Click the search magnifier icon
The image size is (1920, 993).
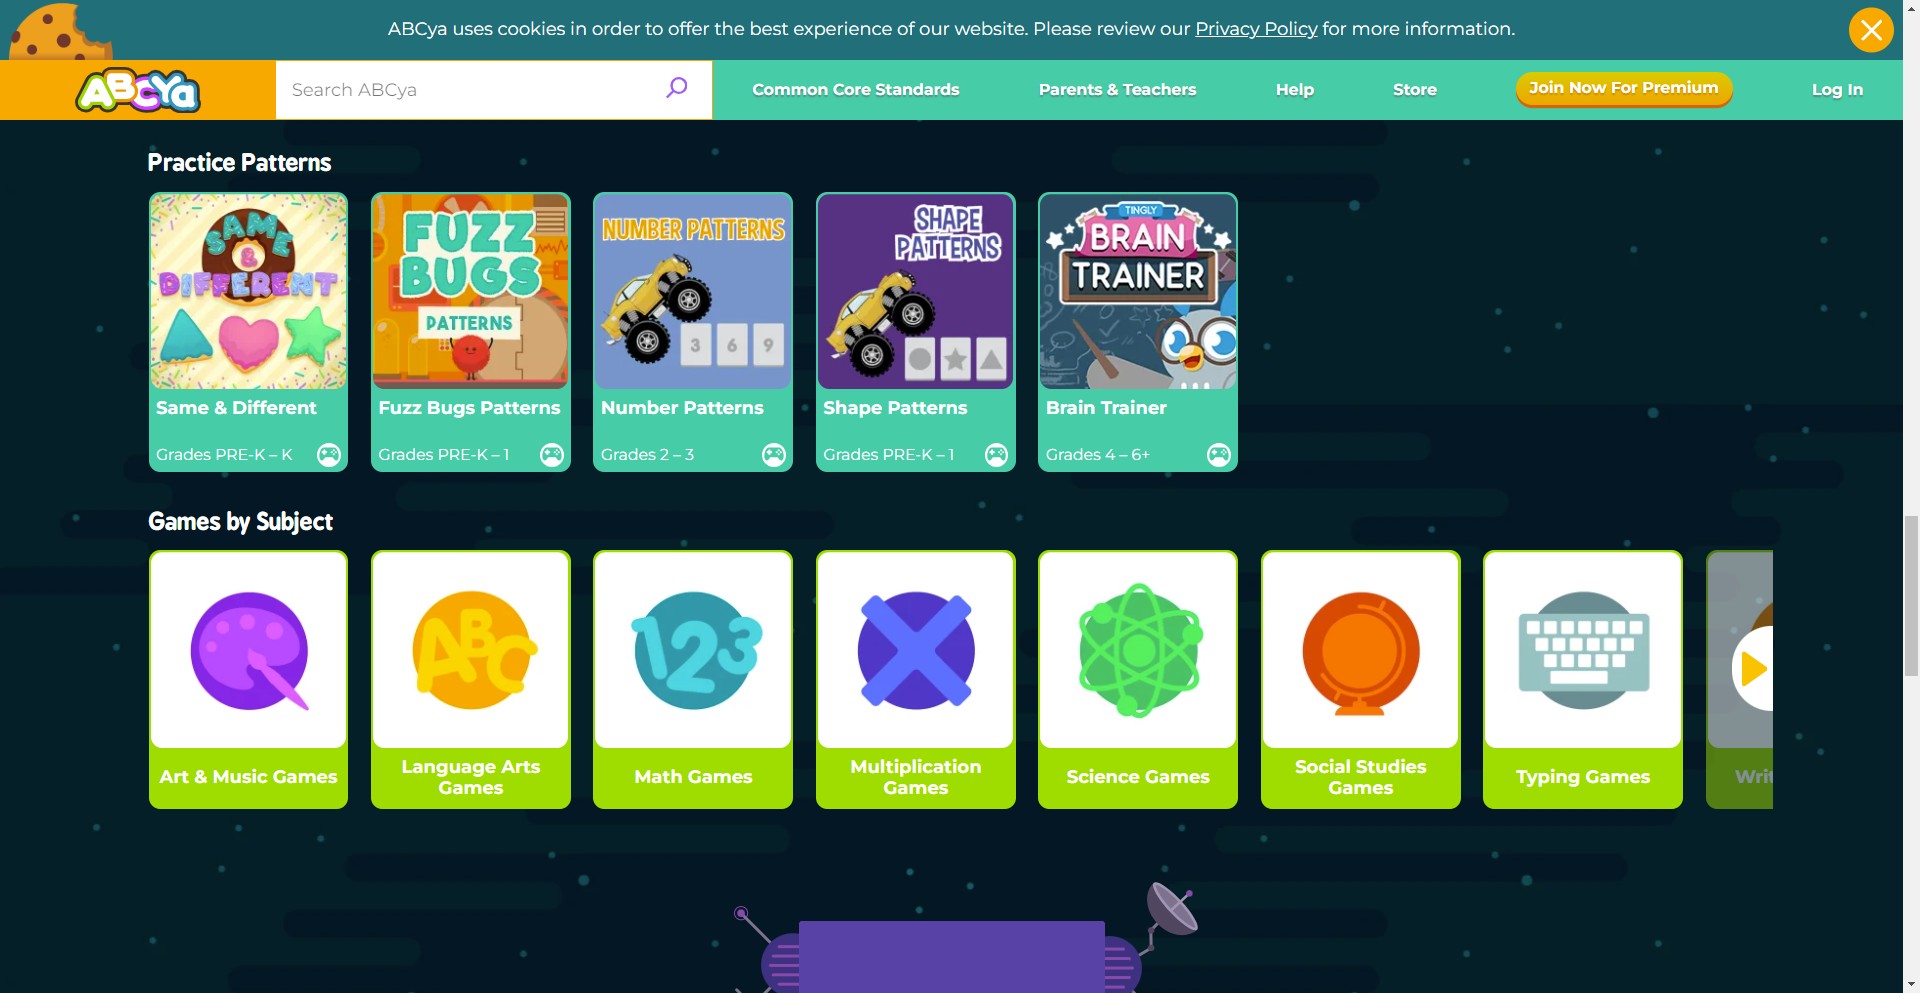point(677,88)
